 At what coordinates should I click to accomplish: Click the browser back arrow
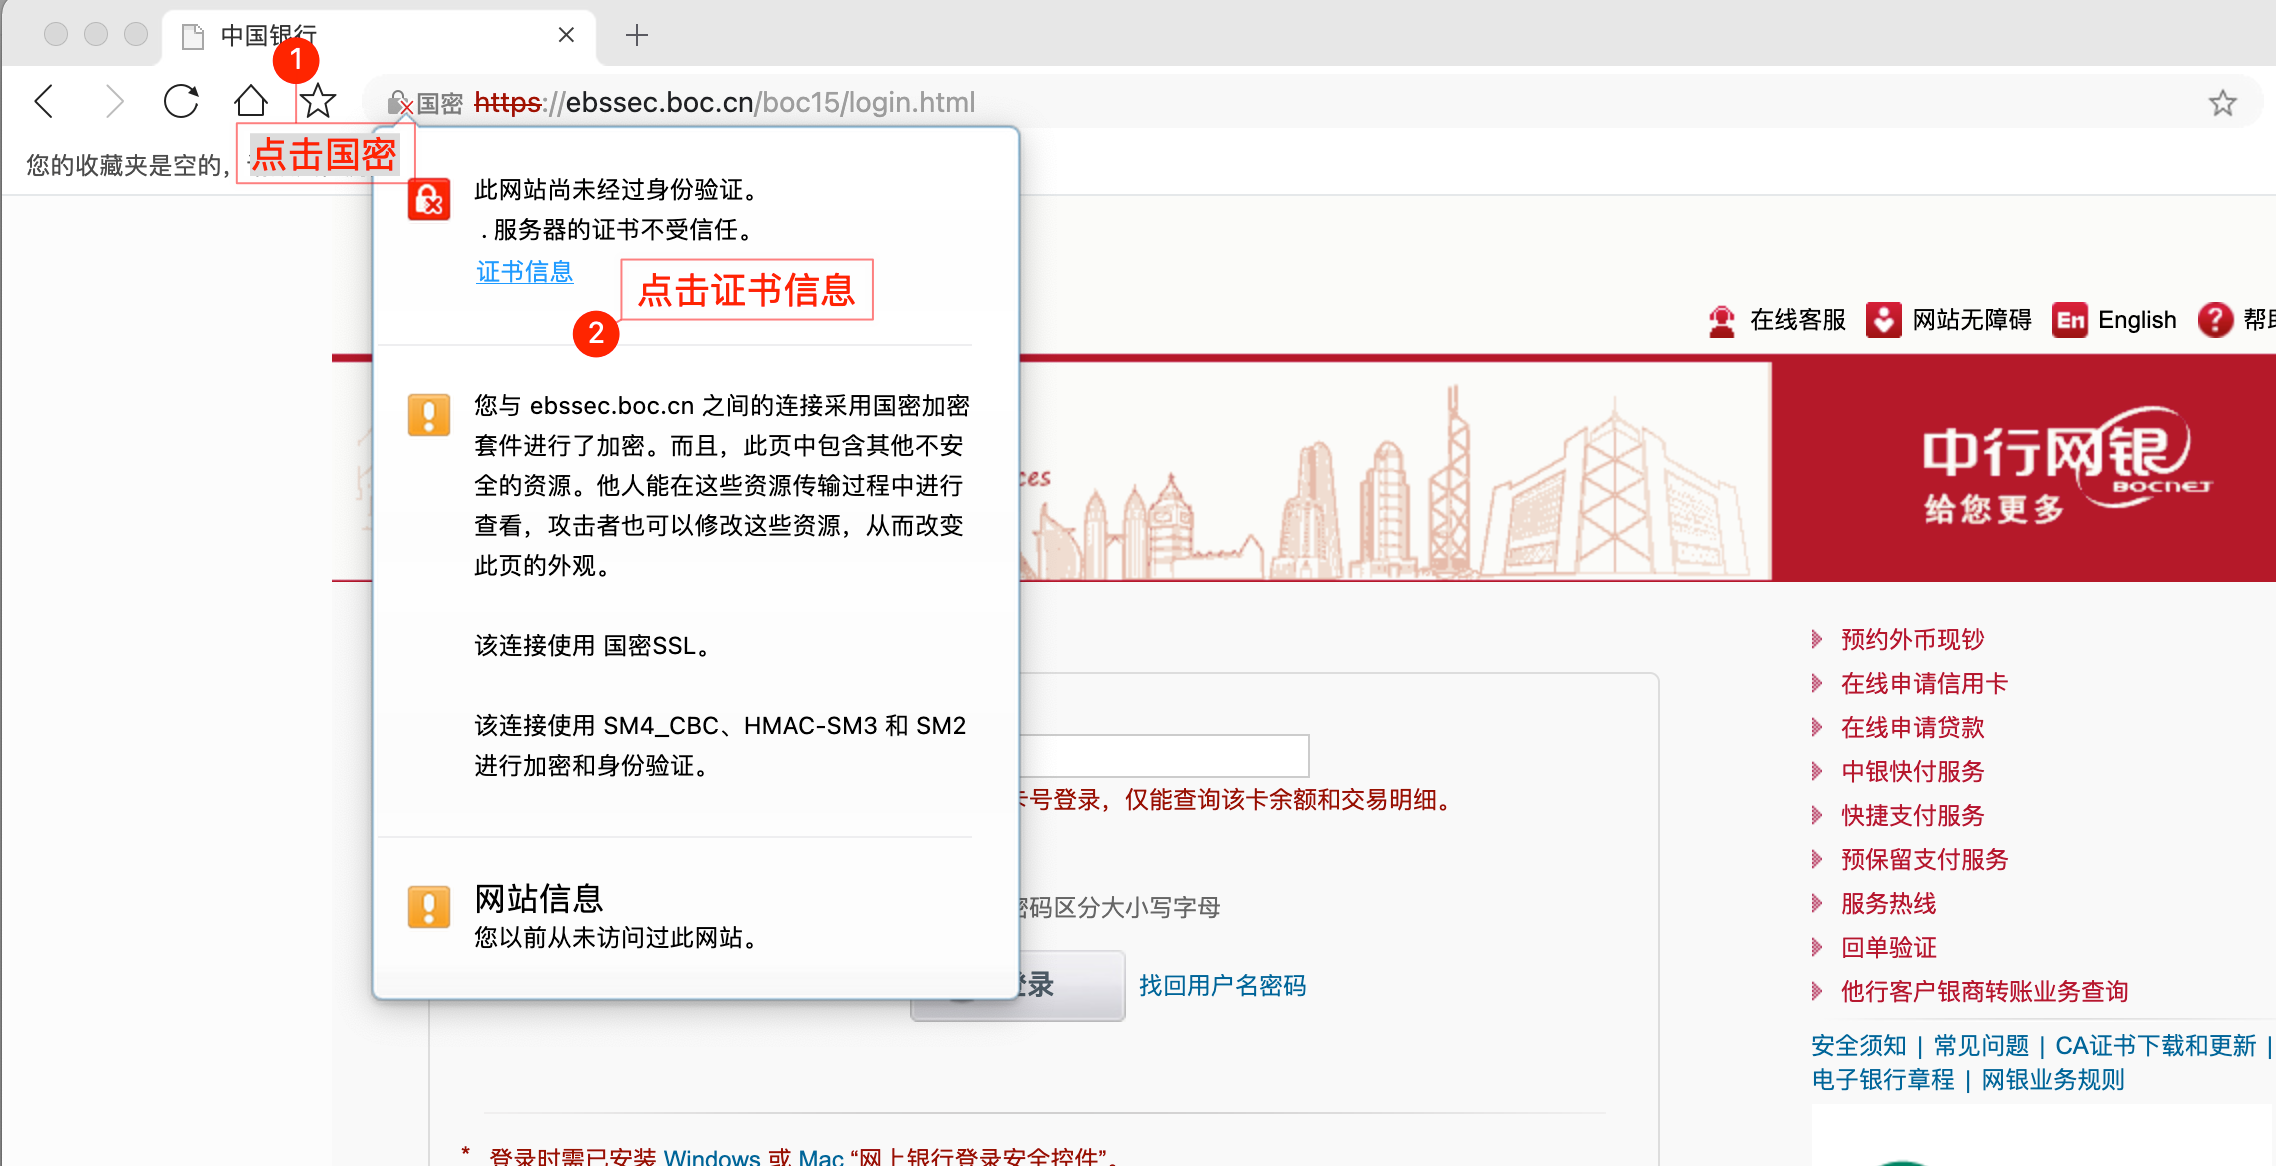point(44,102)
